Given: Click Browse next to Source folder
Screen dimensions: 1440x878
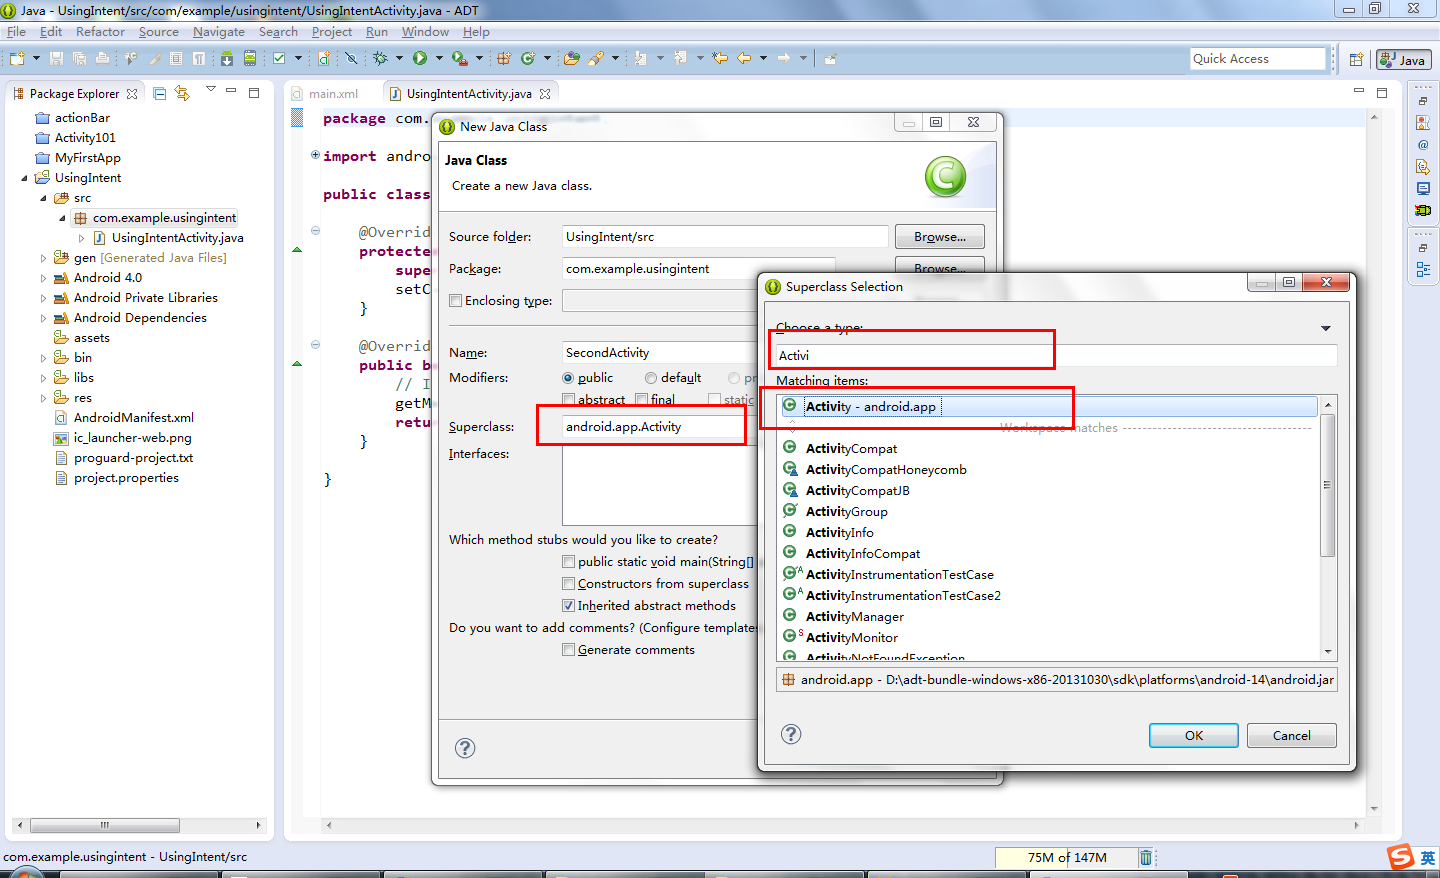Looking at the screenshot, I should coord(940,237).
